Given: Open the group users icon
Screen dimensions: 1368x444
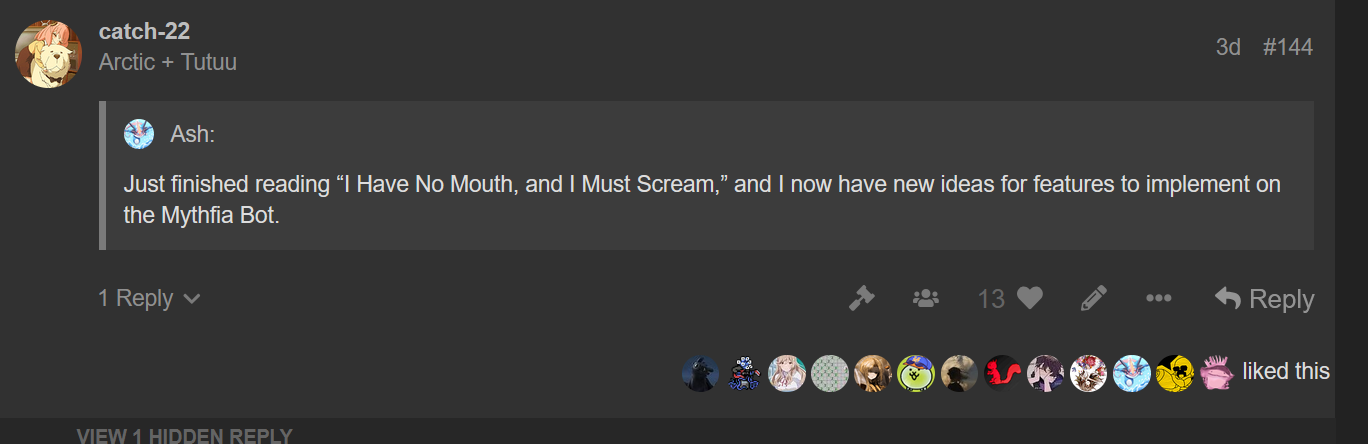Looking at the screenshot, I should point(926,298).
